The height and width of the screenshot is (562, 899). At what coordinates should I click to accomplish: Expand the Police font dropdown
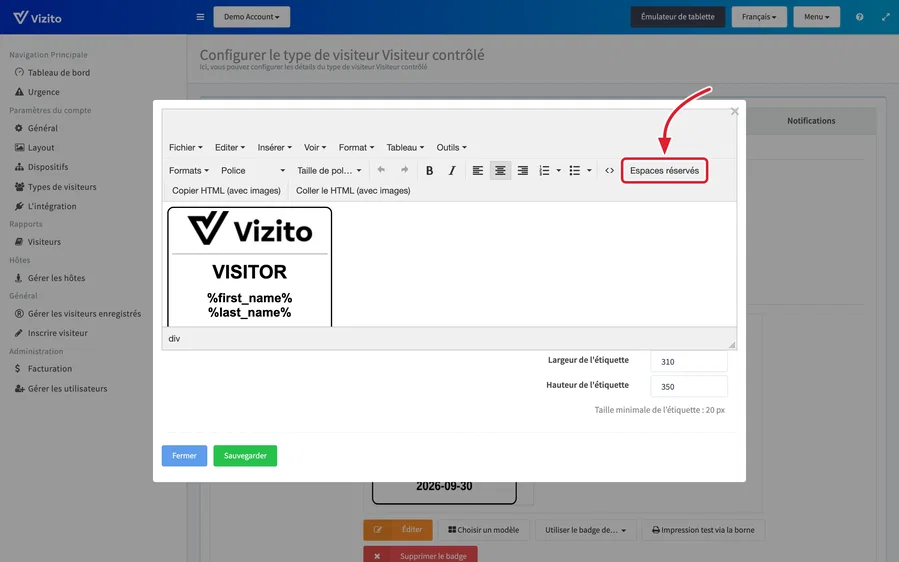tap(253, 170)
